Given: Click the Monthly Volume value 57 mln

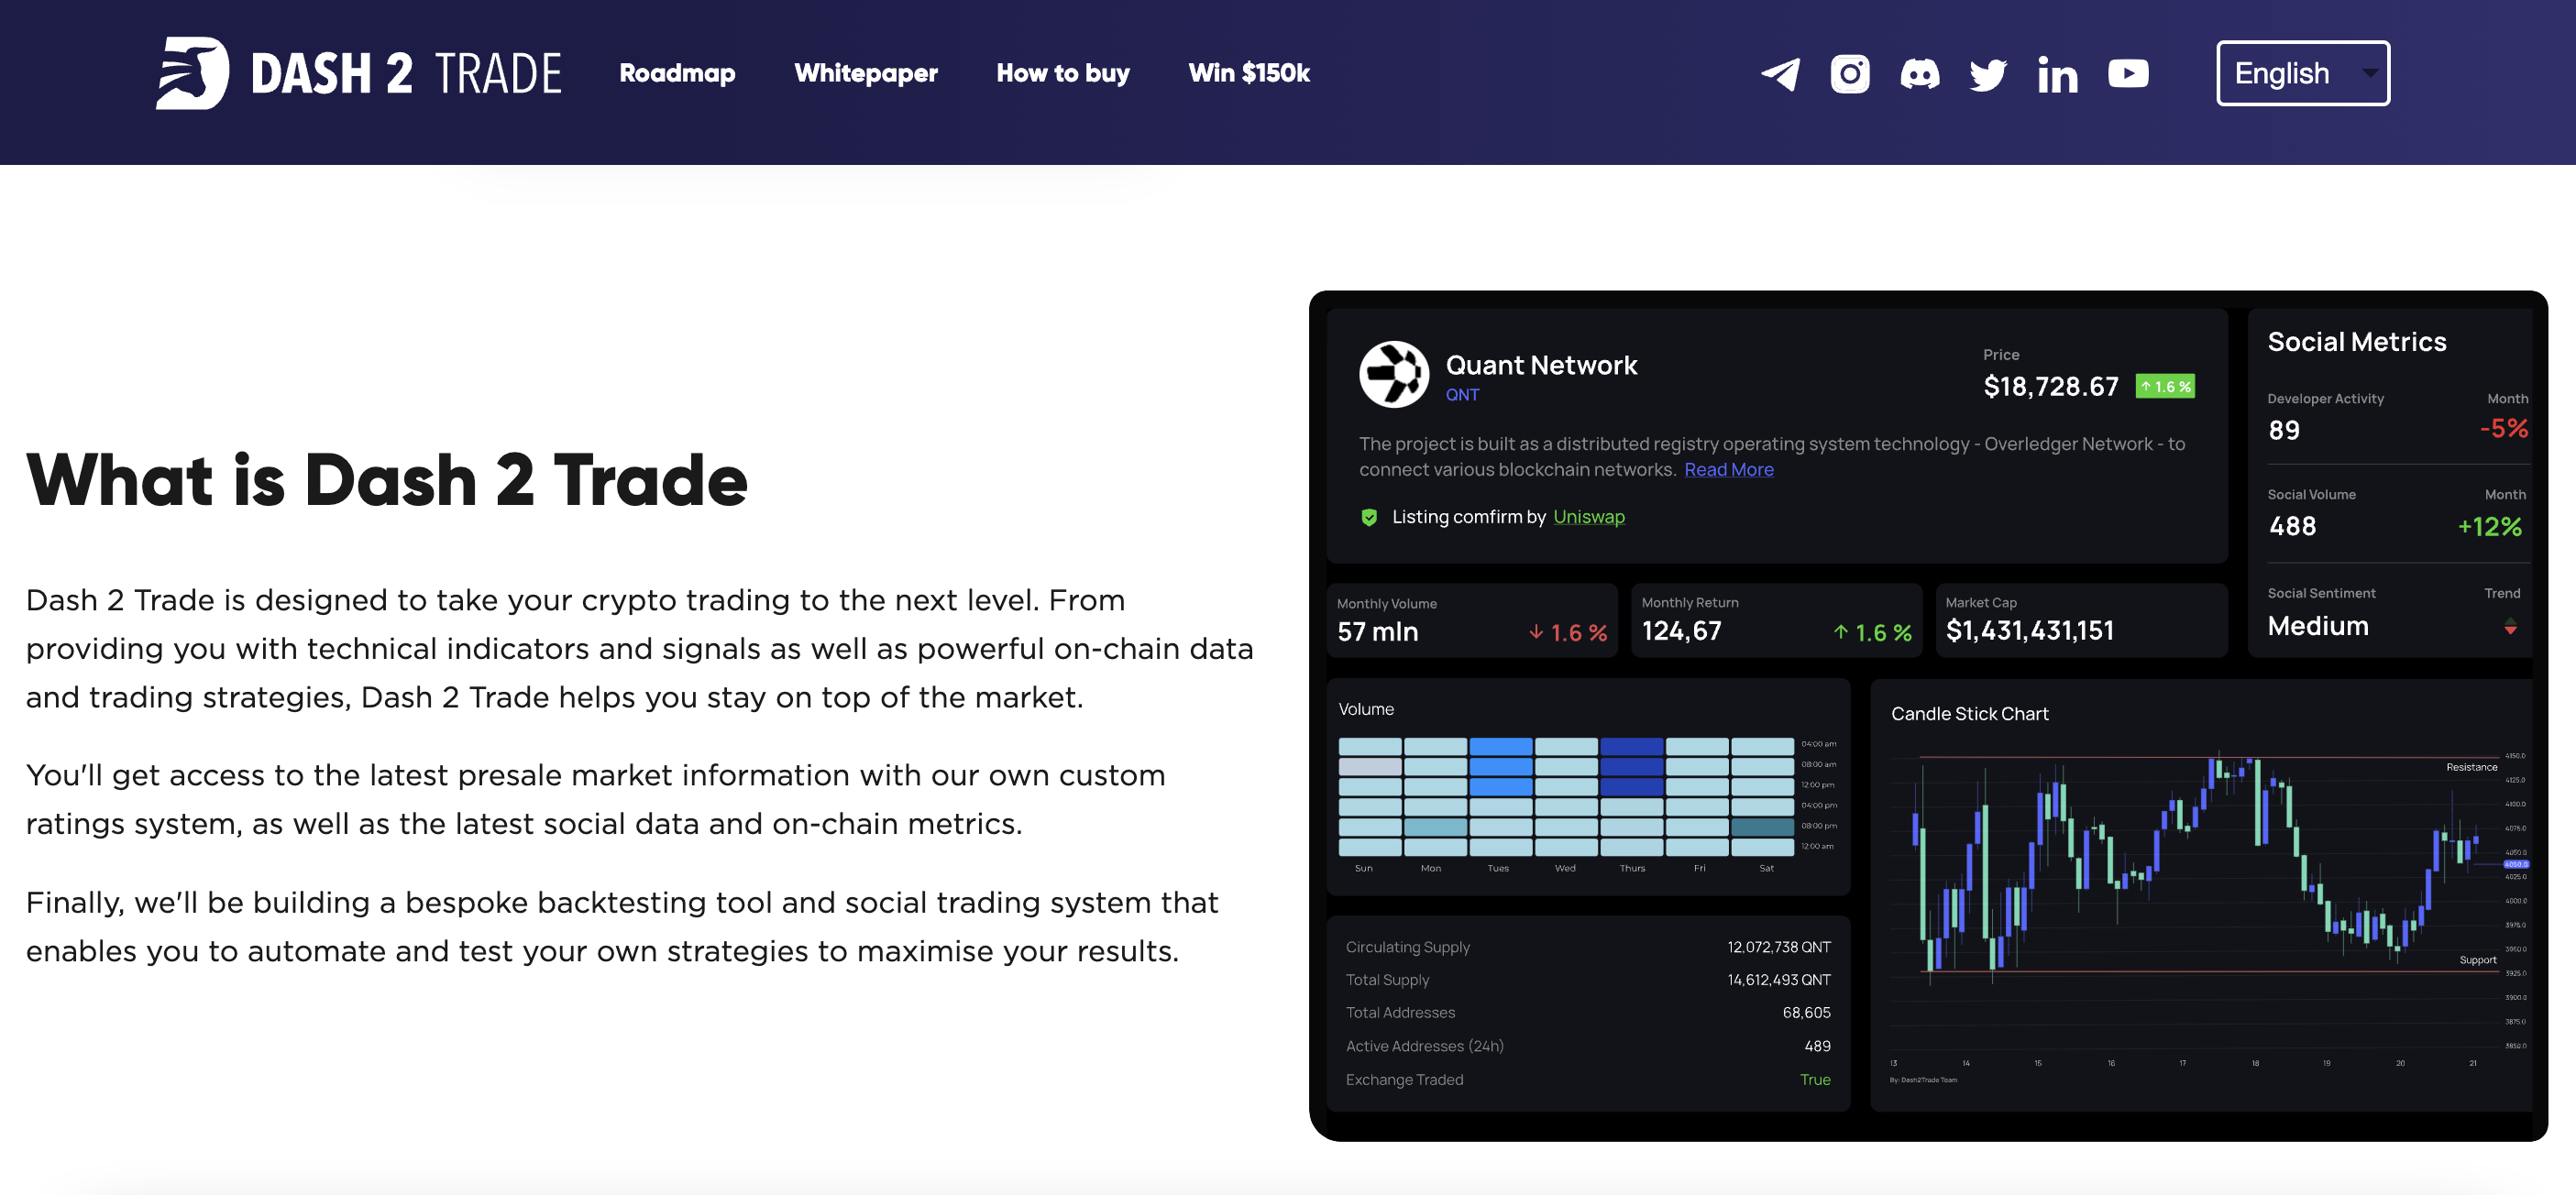Looking at the screenshot, I should coord(1378,632).
